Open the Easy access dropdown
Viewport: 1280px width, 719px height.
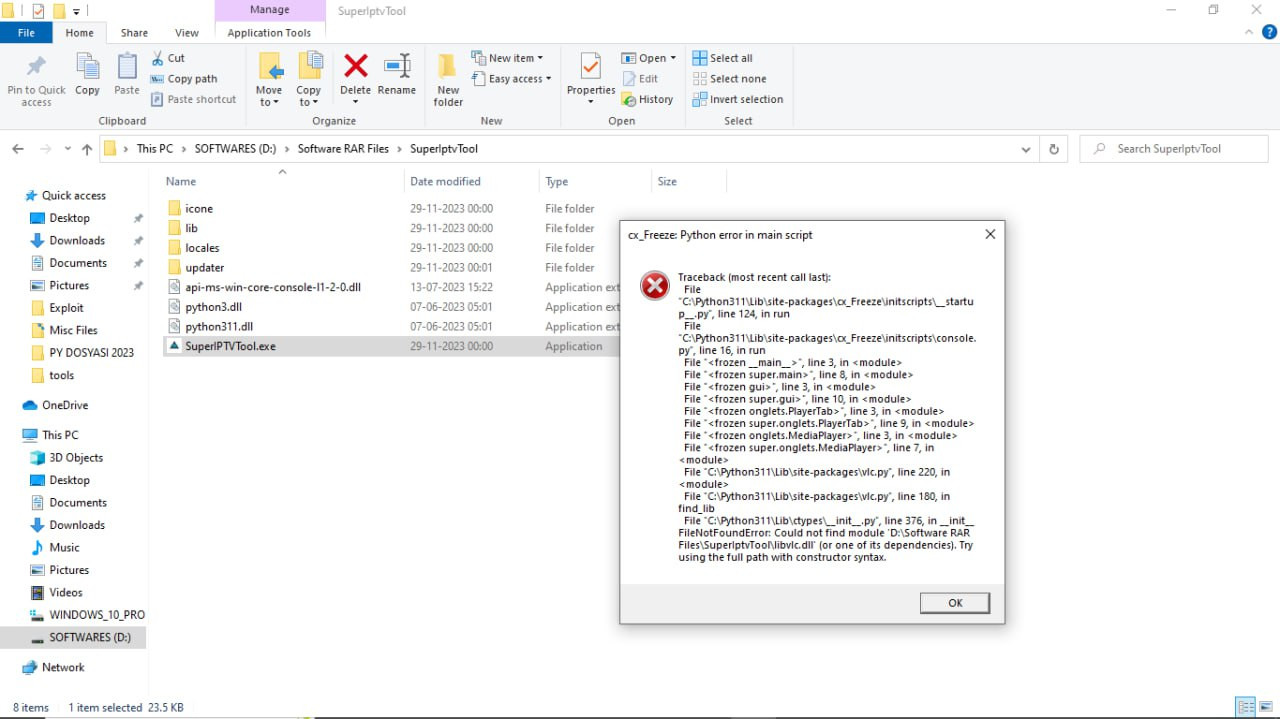point(511,79)
